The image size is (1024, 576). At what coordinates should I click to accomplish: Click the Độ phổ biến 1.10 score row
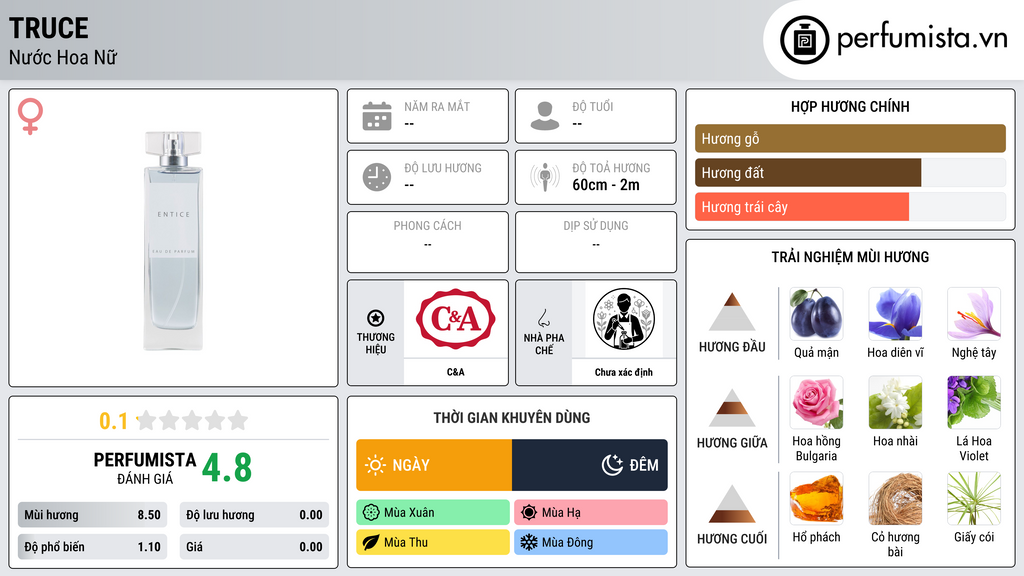(x=92, y=547)
